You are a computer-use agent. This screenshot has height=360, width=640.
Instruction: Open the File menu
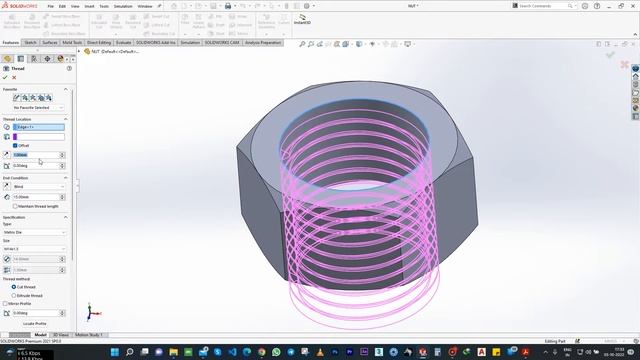pyautogui.click(x=51, y=6)
